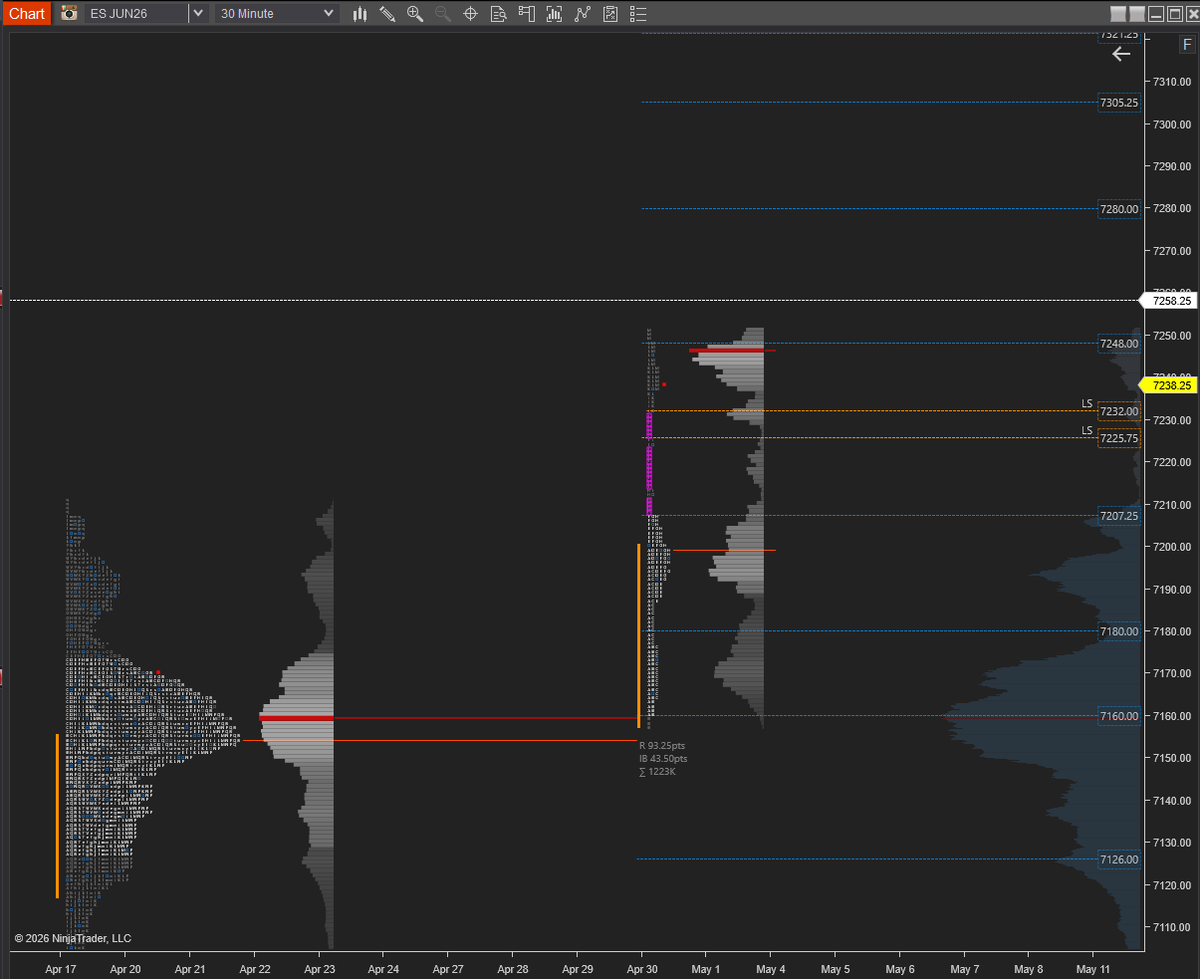Screen dimensions: 1200x979
Task: Click the 1223K volume sum text
Action: pos(658,771)
